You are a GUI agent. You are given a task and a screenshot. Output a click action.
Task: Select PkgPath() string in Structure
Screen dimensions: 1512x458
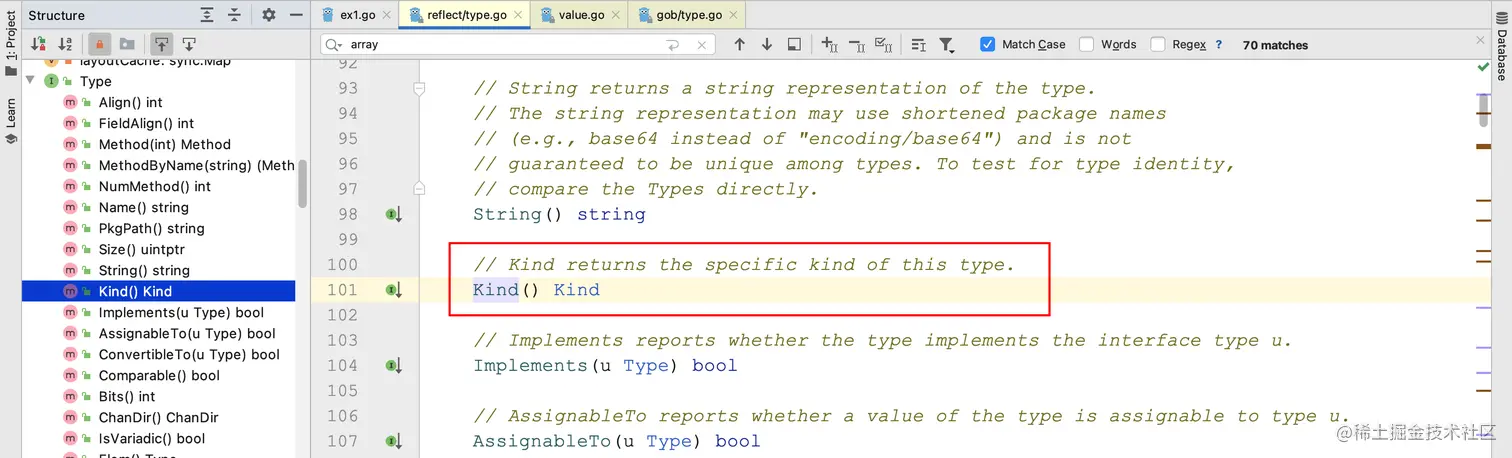pyautogui.click(x=151, y=228)
